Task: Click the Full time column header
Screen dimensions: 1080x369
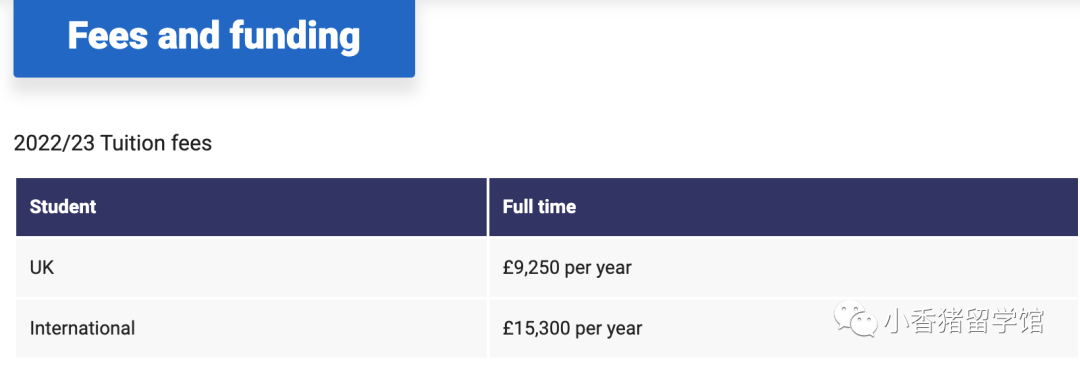Action: coord(783,207)
